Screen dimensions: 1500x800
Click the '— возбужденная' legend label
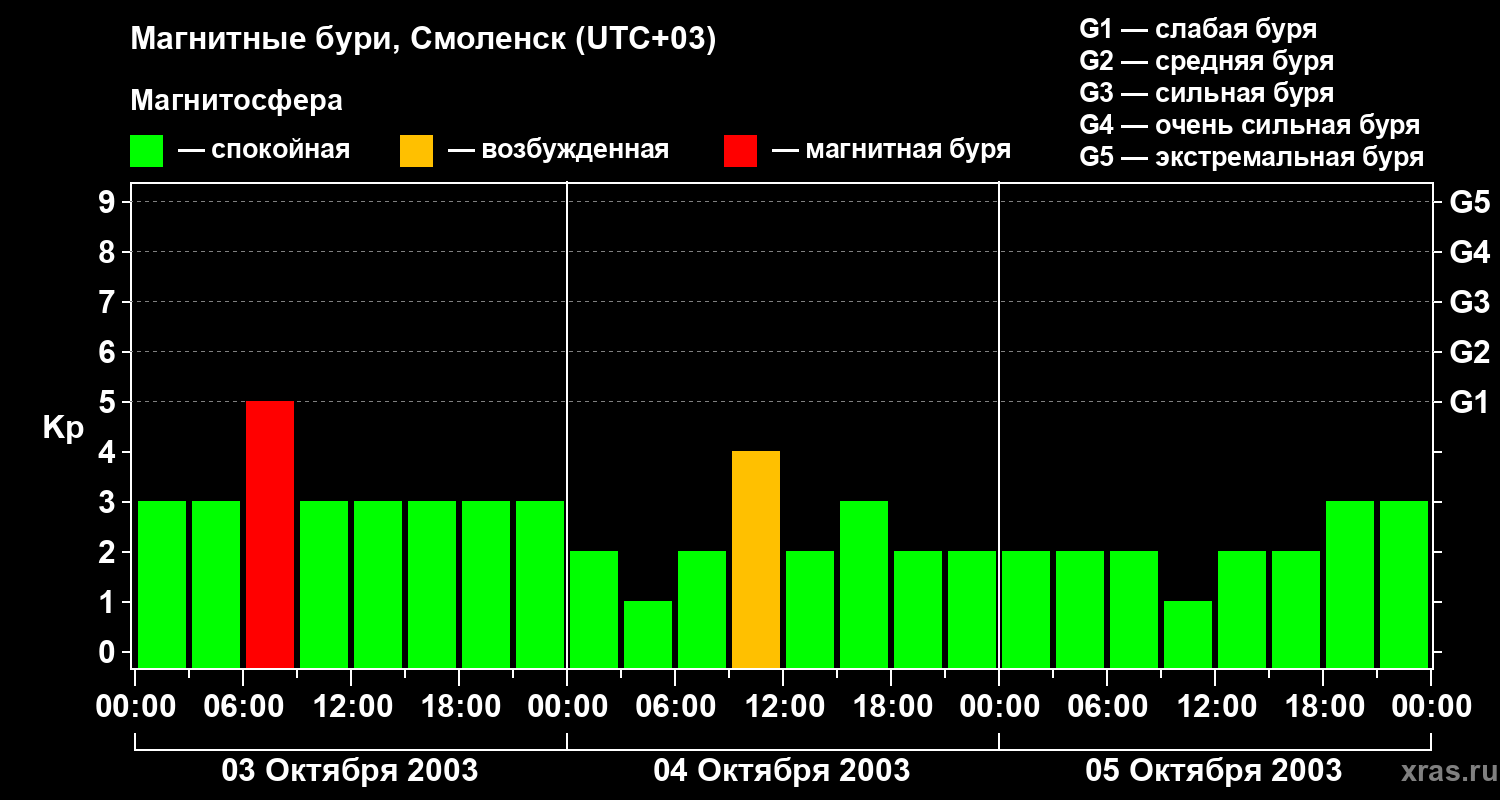(x=558, y=151)
